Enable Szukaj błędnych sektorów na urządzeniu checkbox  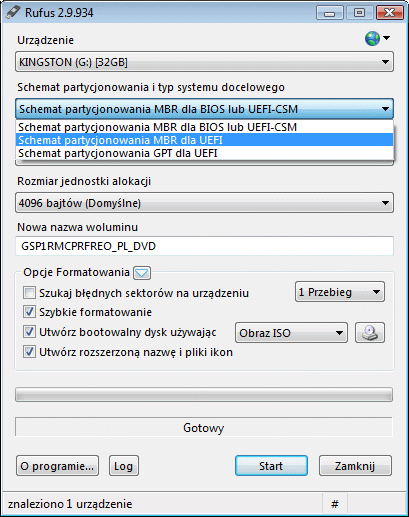[29, 293]
